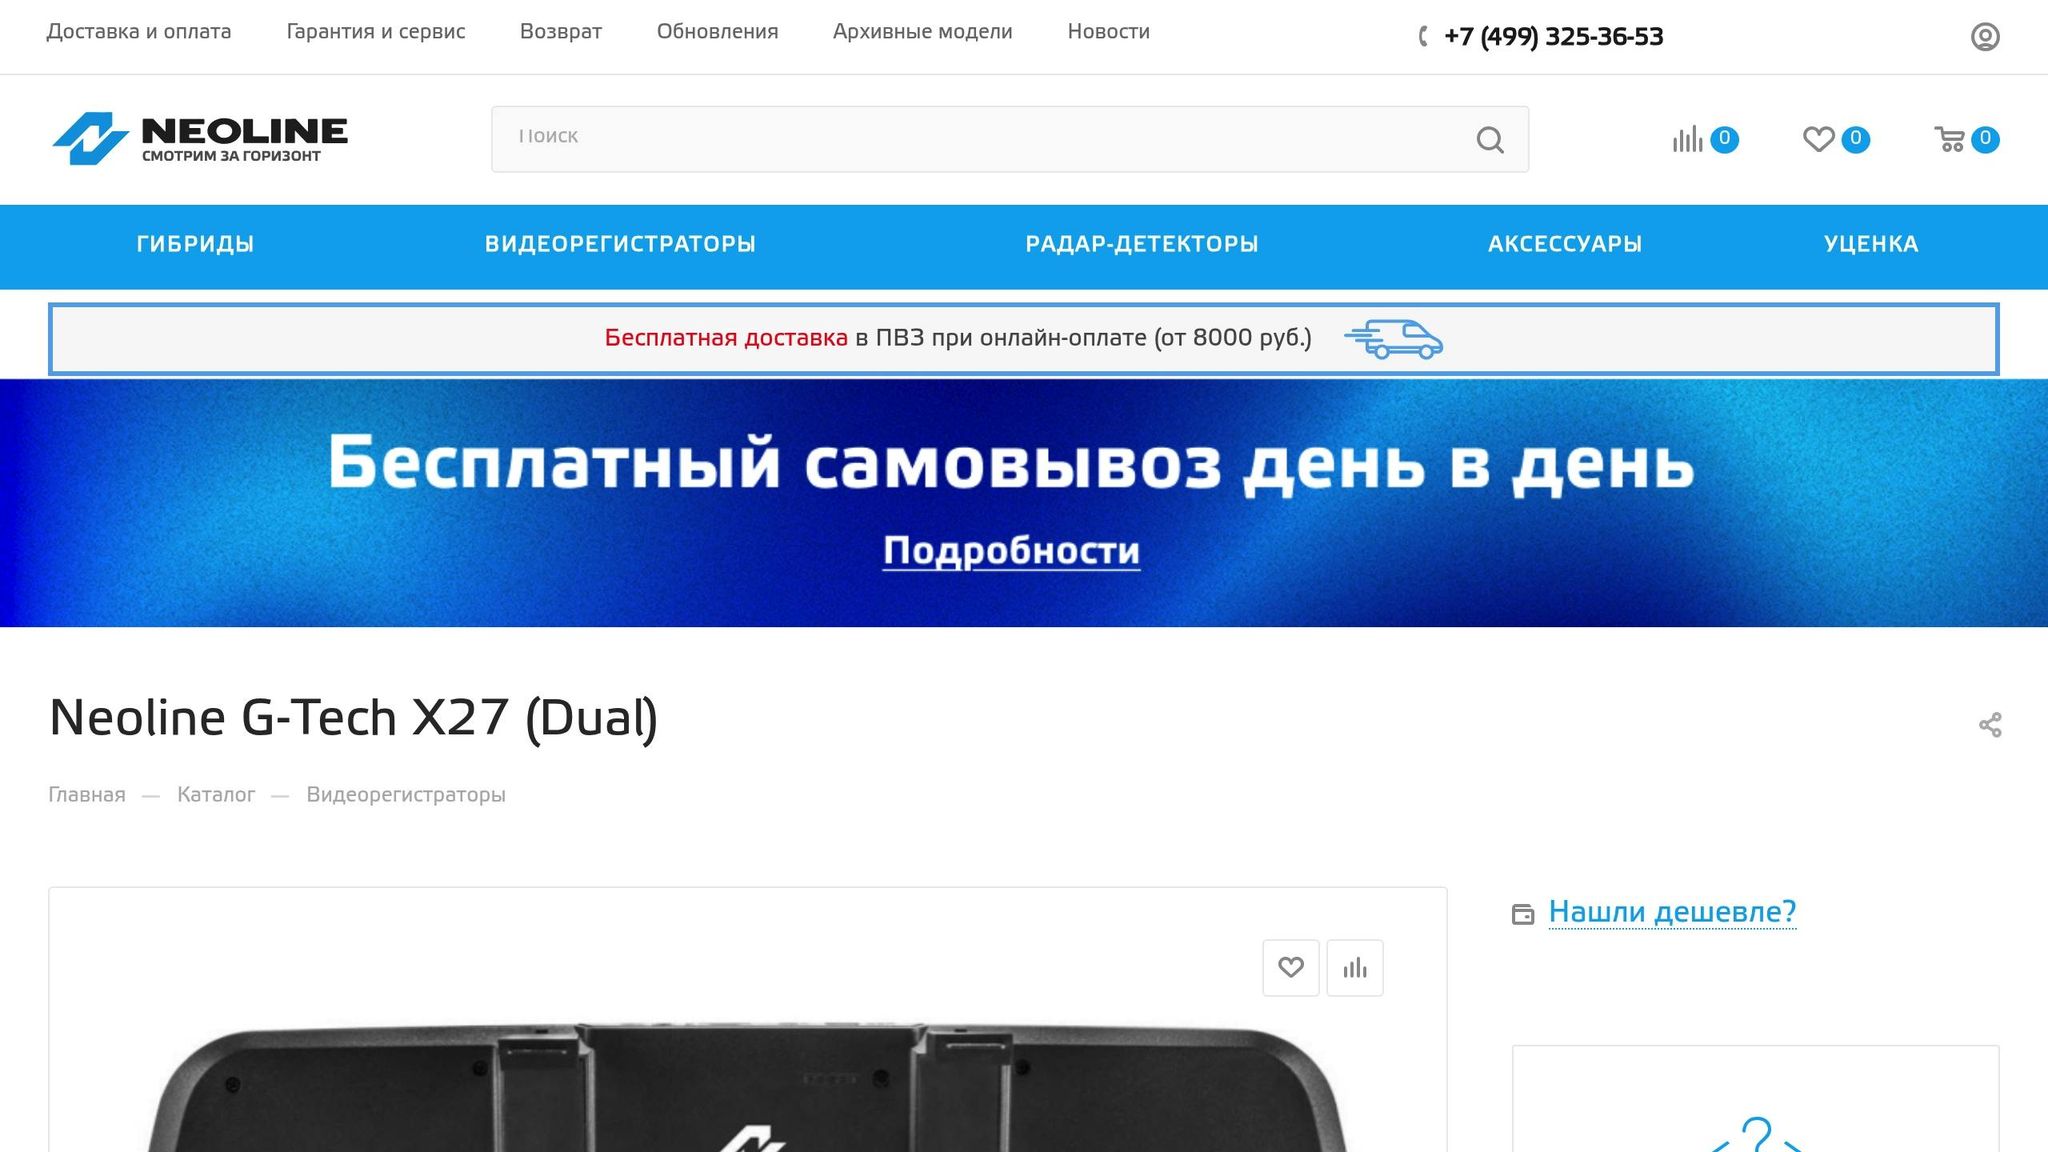Navigate to Каталог breadcrumb
2048x1152 pixels.
[x=216, y=795]
